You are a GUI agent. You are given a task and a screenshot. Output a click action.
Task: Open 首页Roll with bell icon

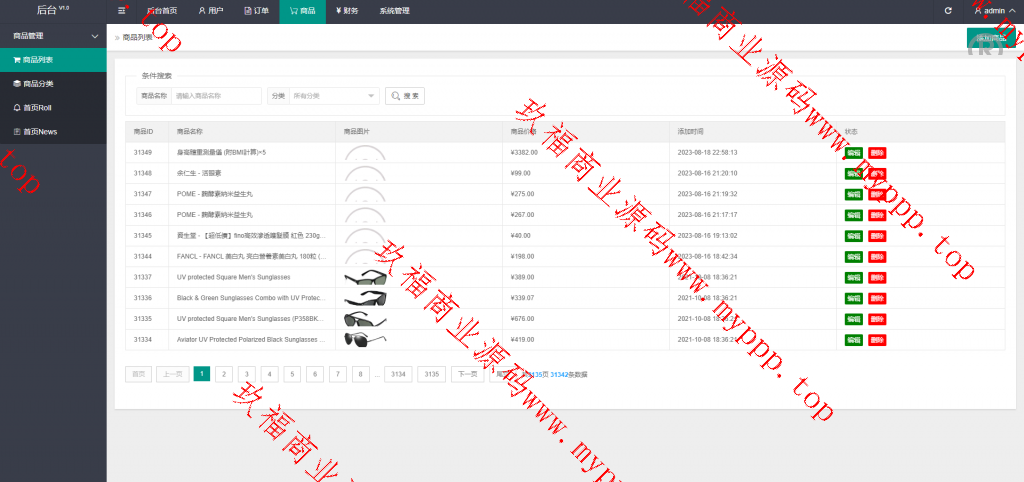point(53,108)
